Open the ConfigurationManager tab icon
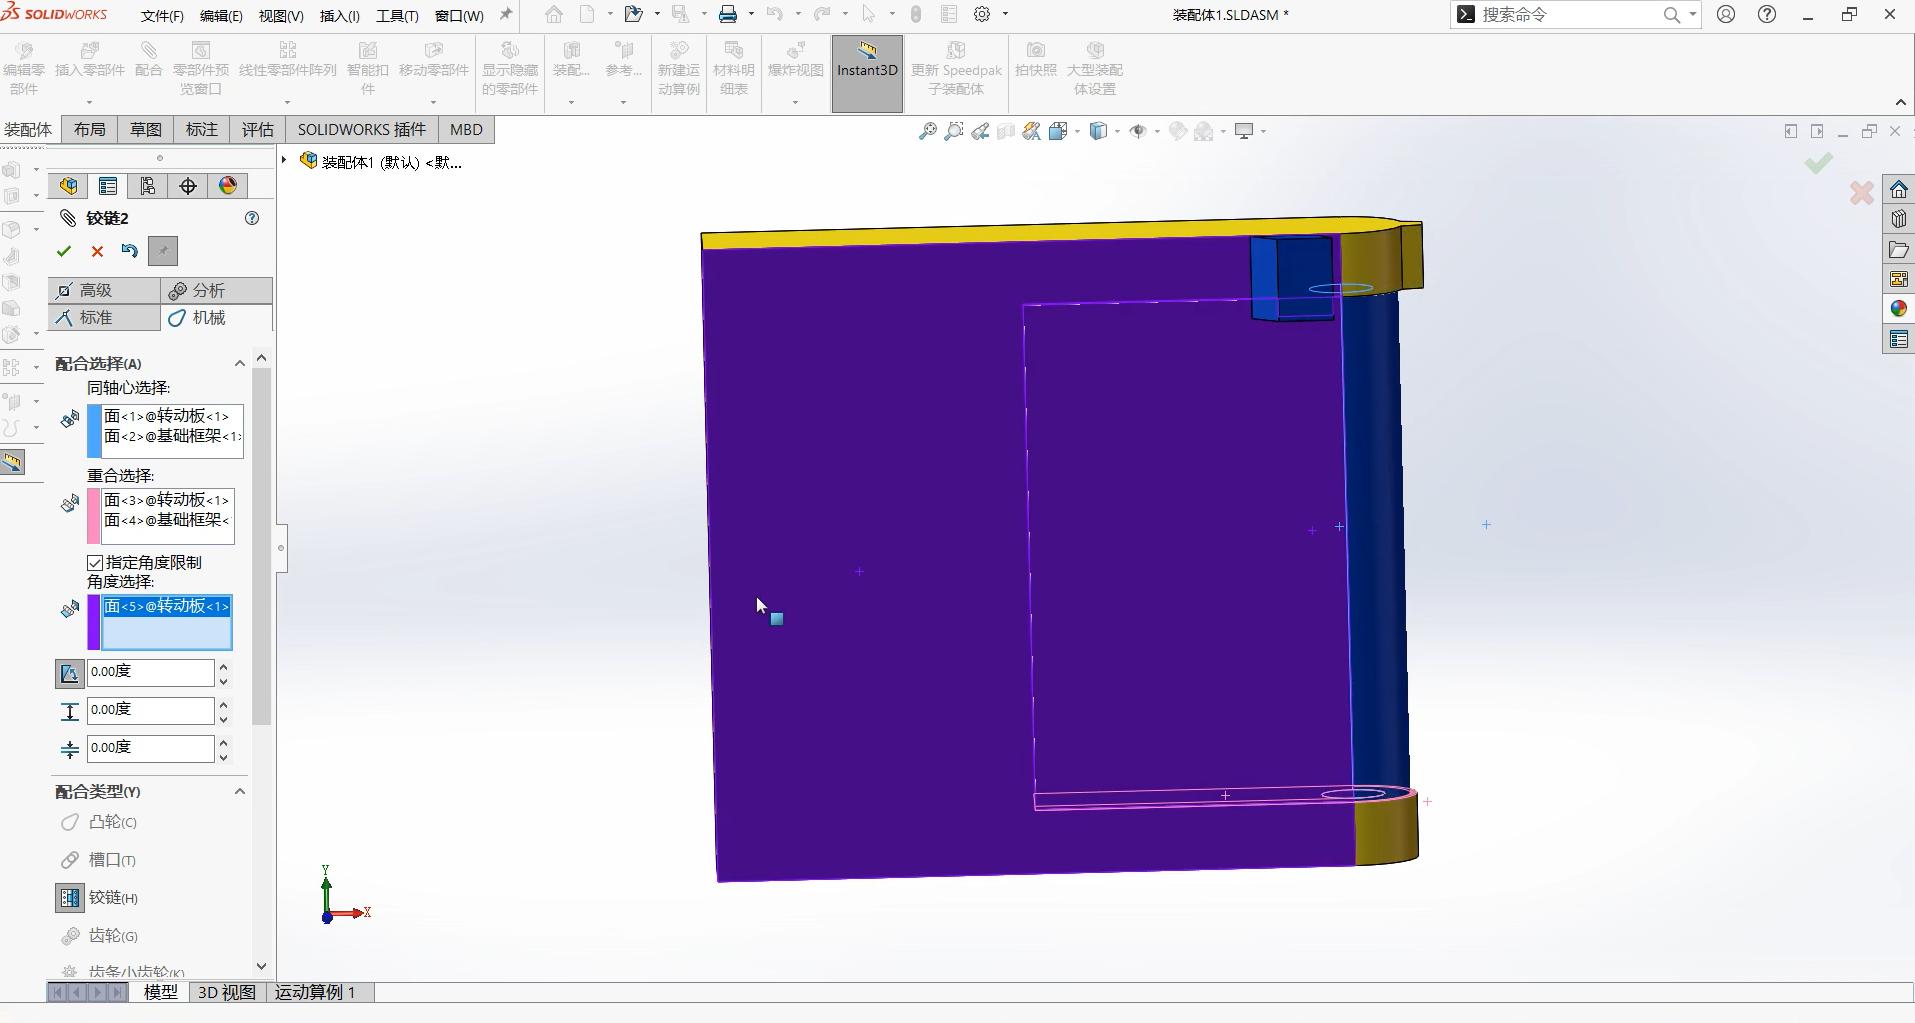 pyautogui.click(x=147, y=186)
